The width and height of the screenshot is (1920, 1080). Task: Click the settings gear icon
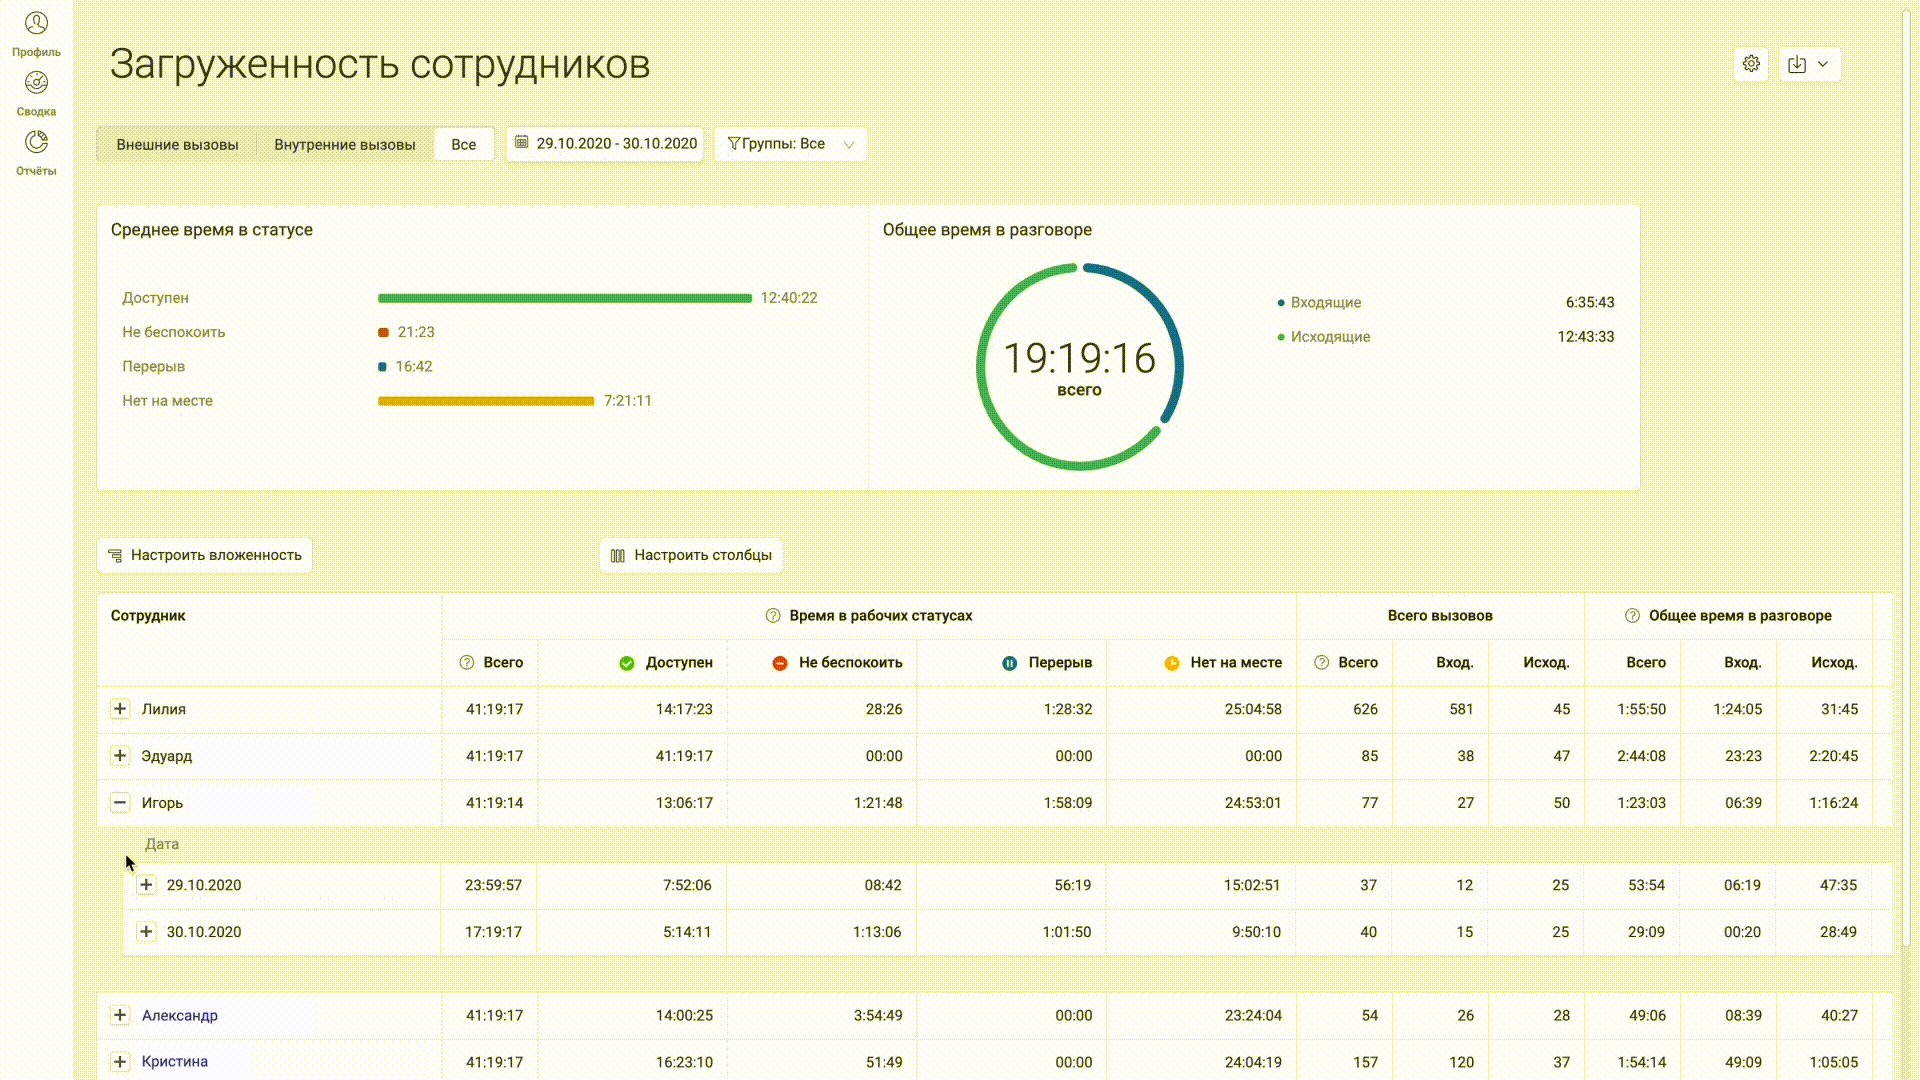(1751, 64)
